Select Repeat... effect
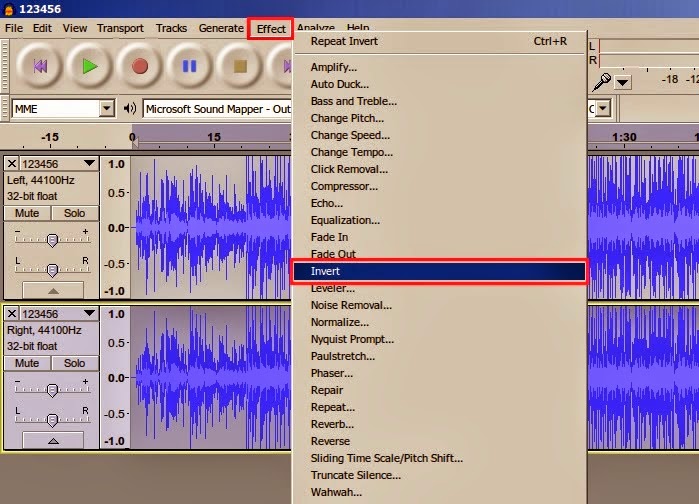The height and width of the screenshot is (504, 699). [x=439, y=407]
